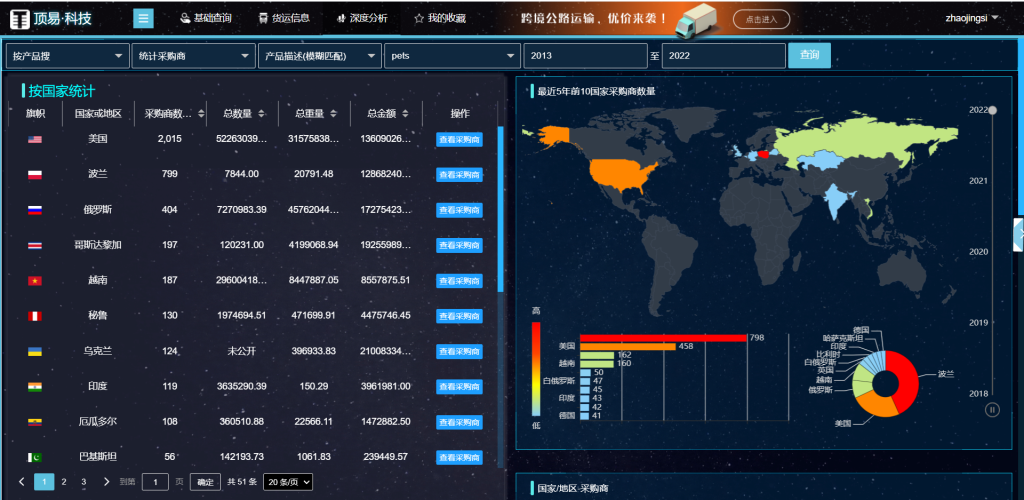Viewport: 1024px width, 500px height.
Task: Expand the side panel arrow at right edge
Action: point(1018,233)
